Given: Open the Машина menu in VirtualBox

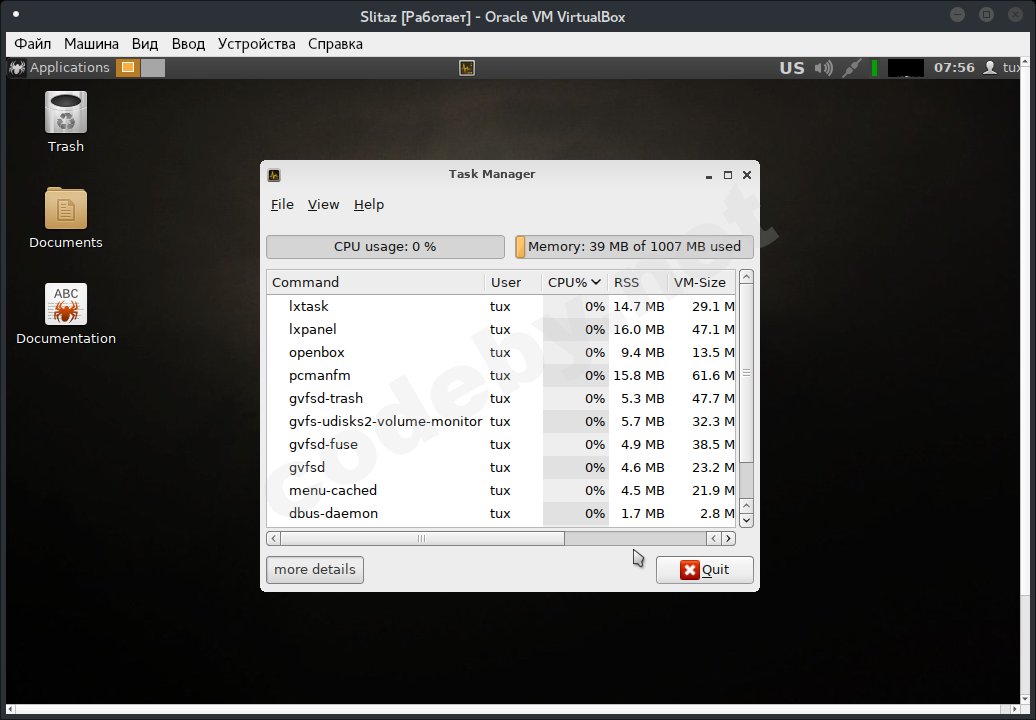Looking at the screenshot, I should click(91, 44).
